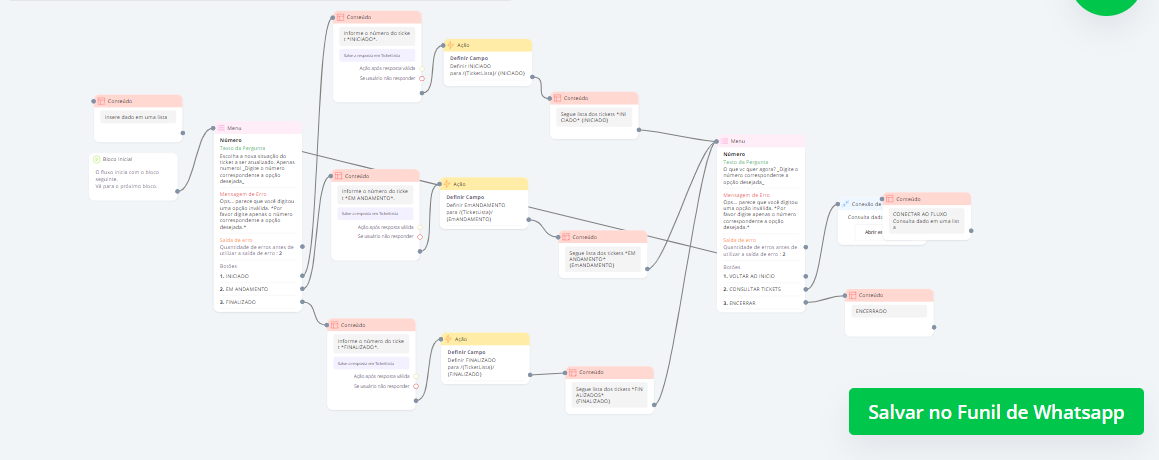Click the lightning icon on the INICIADO Ação block
Screen dimensions: 1159x460
click(450, 45)
